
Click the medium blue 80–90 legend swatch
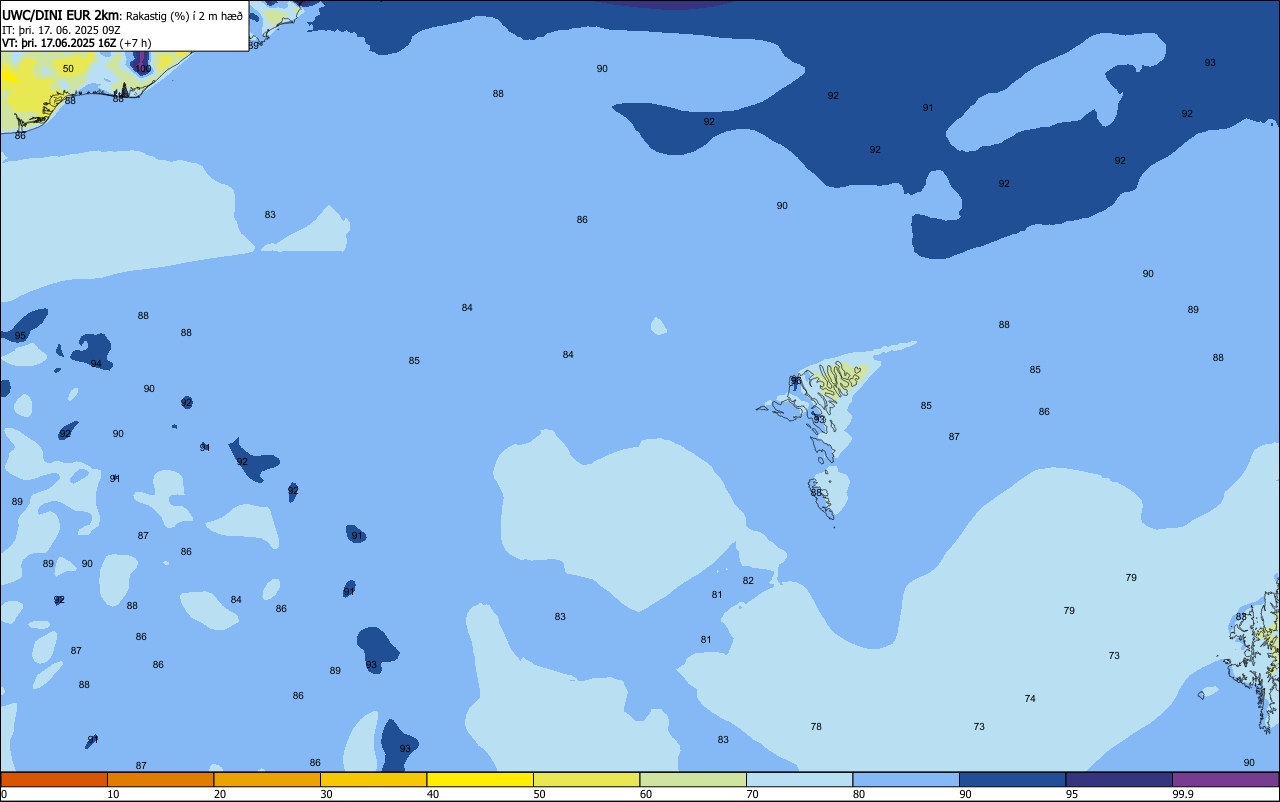coord(906,779)
